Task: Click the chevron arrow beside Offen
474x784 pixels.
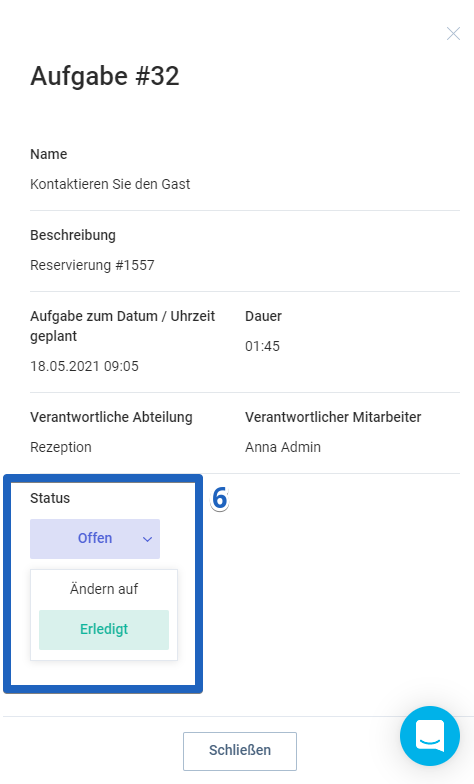Action: 147,539
